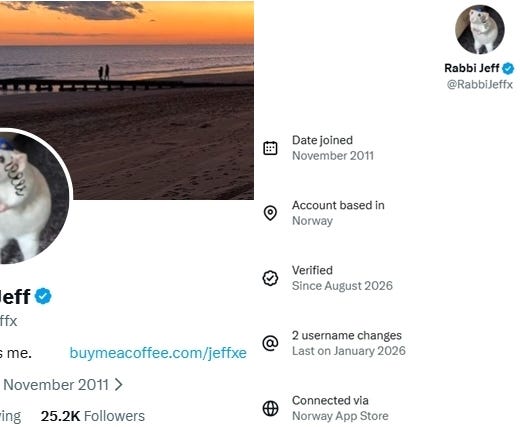Image resolution: width=520 pixels, height=427 pixels.
Task: Click the @ icon next to username changes
Action: click(x=270, y=343)
